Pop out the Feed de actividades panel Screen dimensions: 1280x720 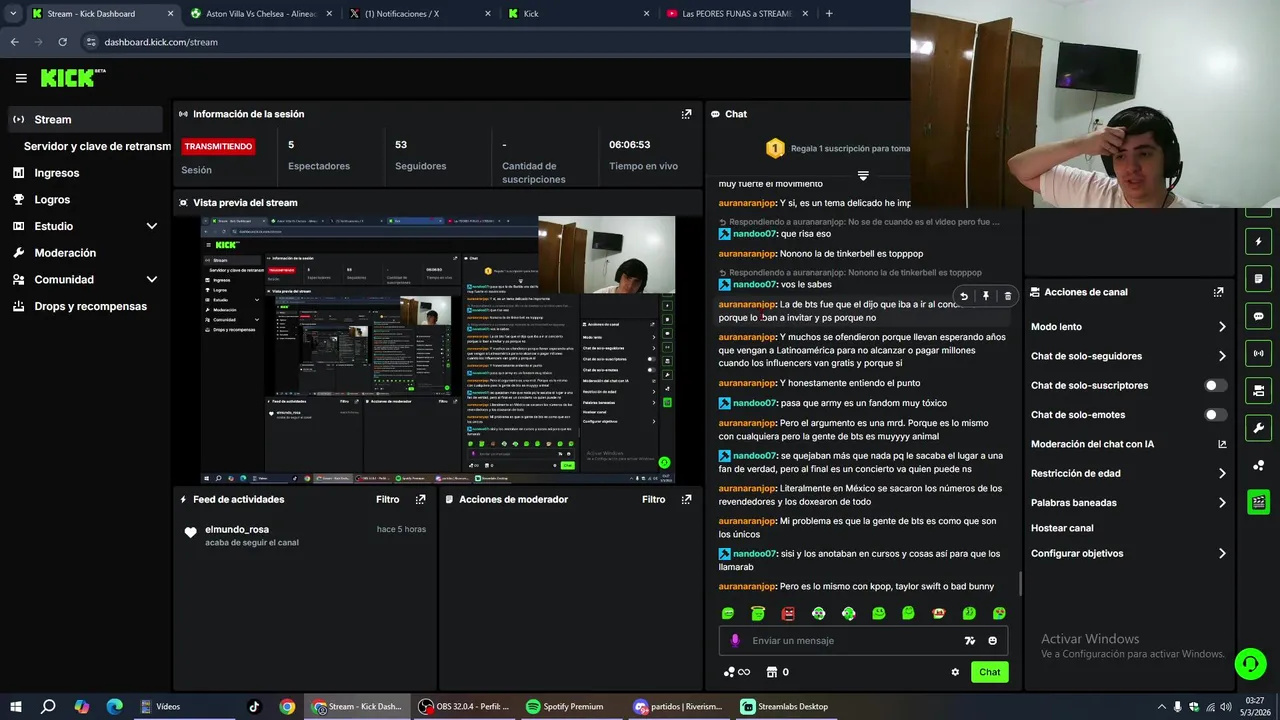pyautogui.click(x=420, y=499)
